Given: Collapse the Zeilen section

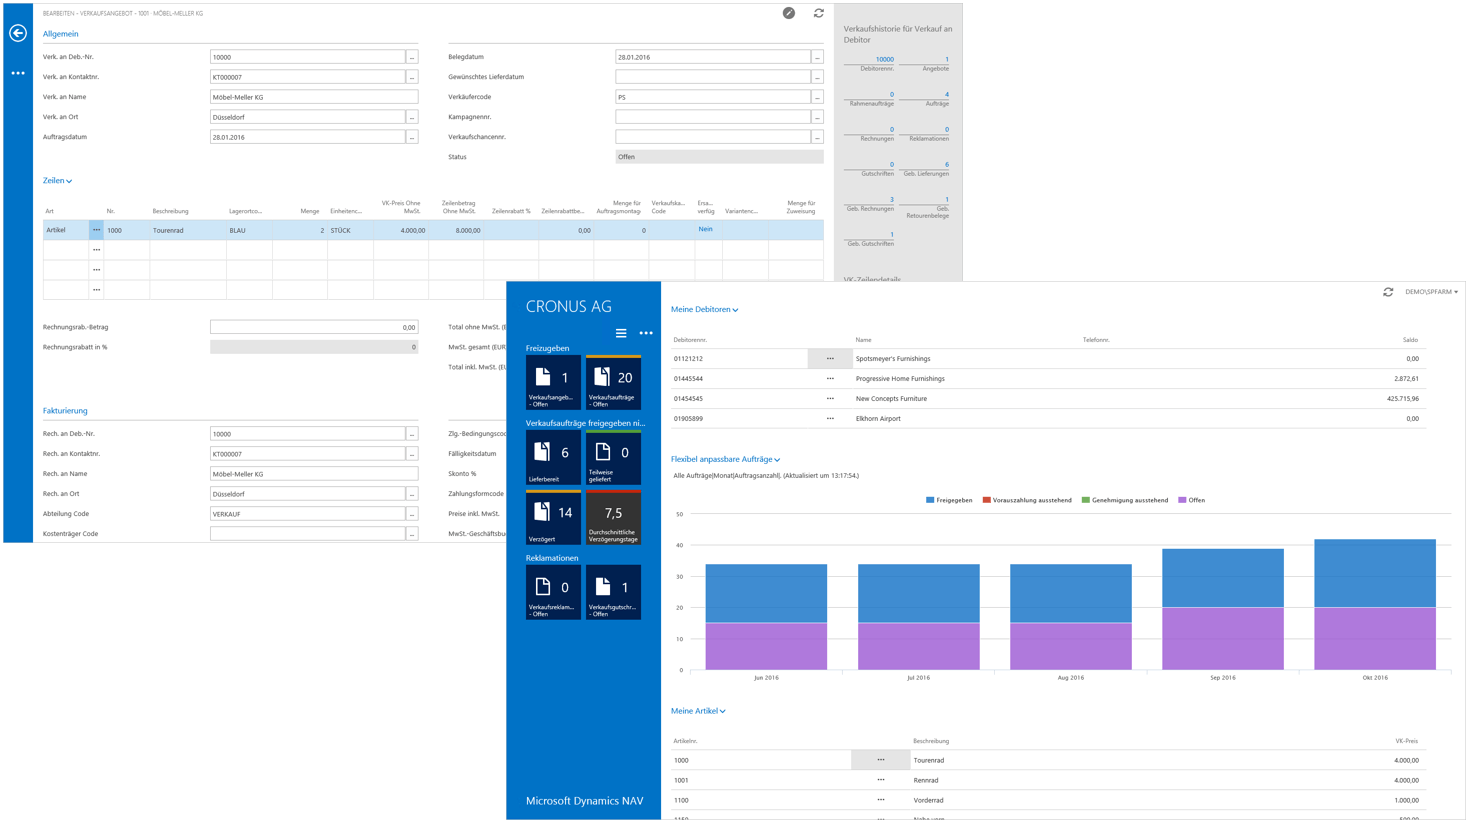Looking at the screenshot, I should pyautogui.click(x=57, y=181).
